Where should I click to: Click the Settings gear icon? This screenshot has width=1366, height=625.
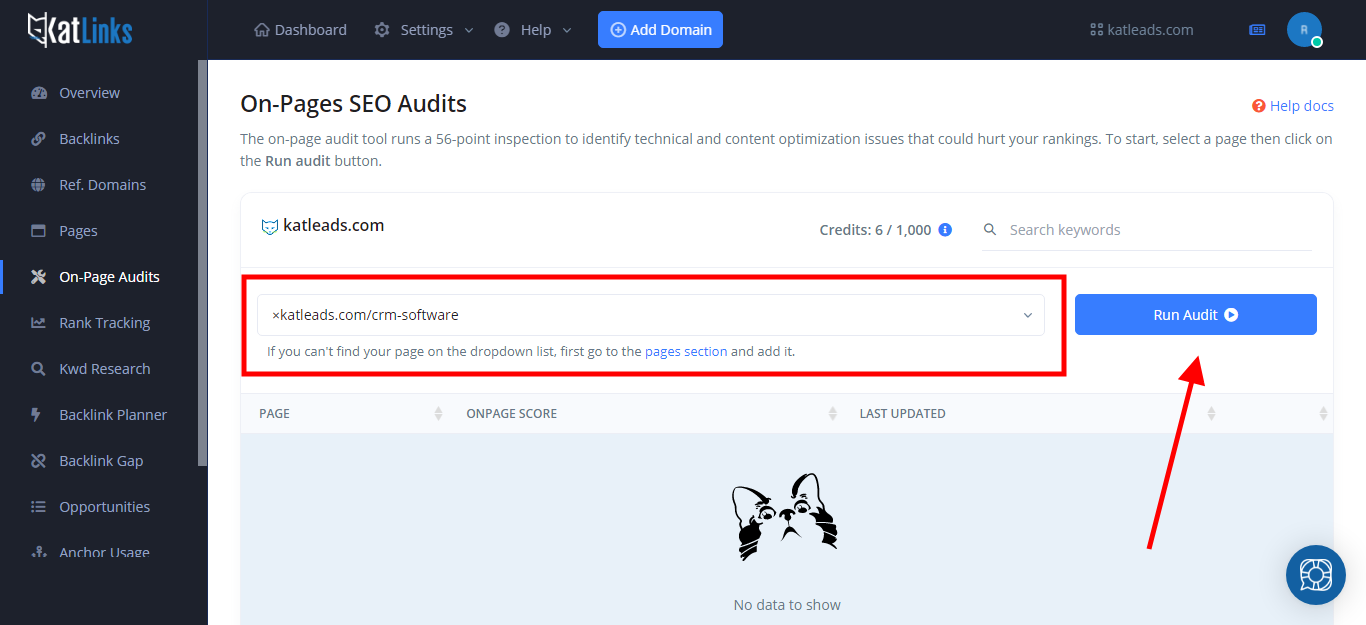click(x=382, y=30)
